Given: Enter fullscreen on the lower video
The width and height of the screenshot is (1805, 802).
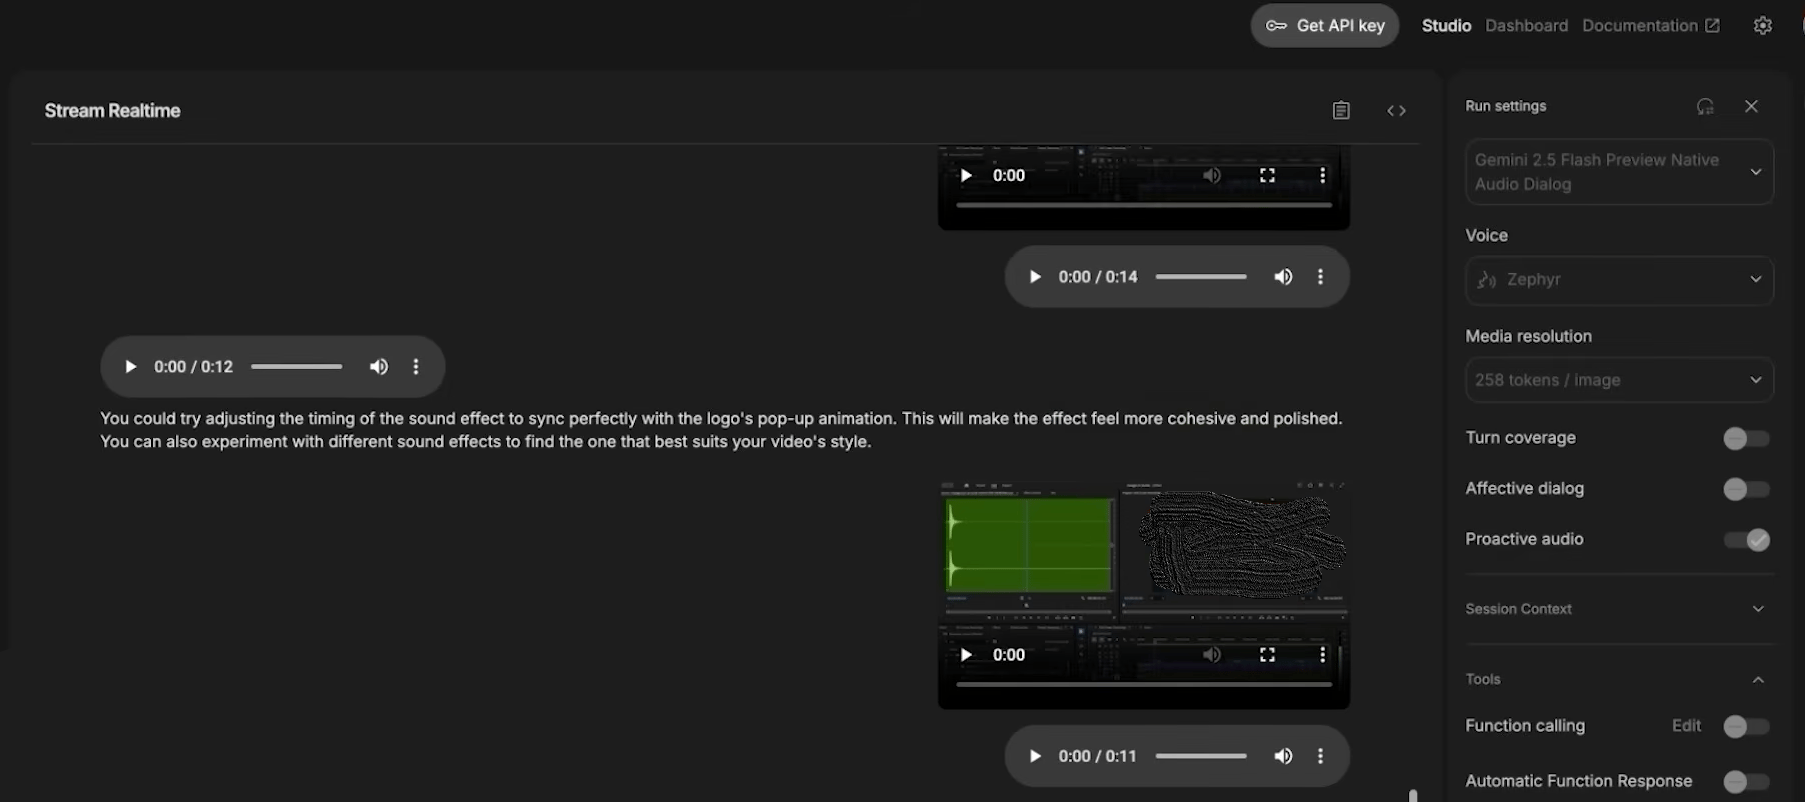Looking at the screenshot, I should click(x=1267, y=655).
